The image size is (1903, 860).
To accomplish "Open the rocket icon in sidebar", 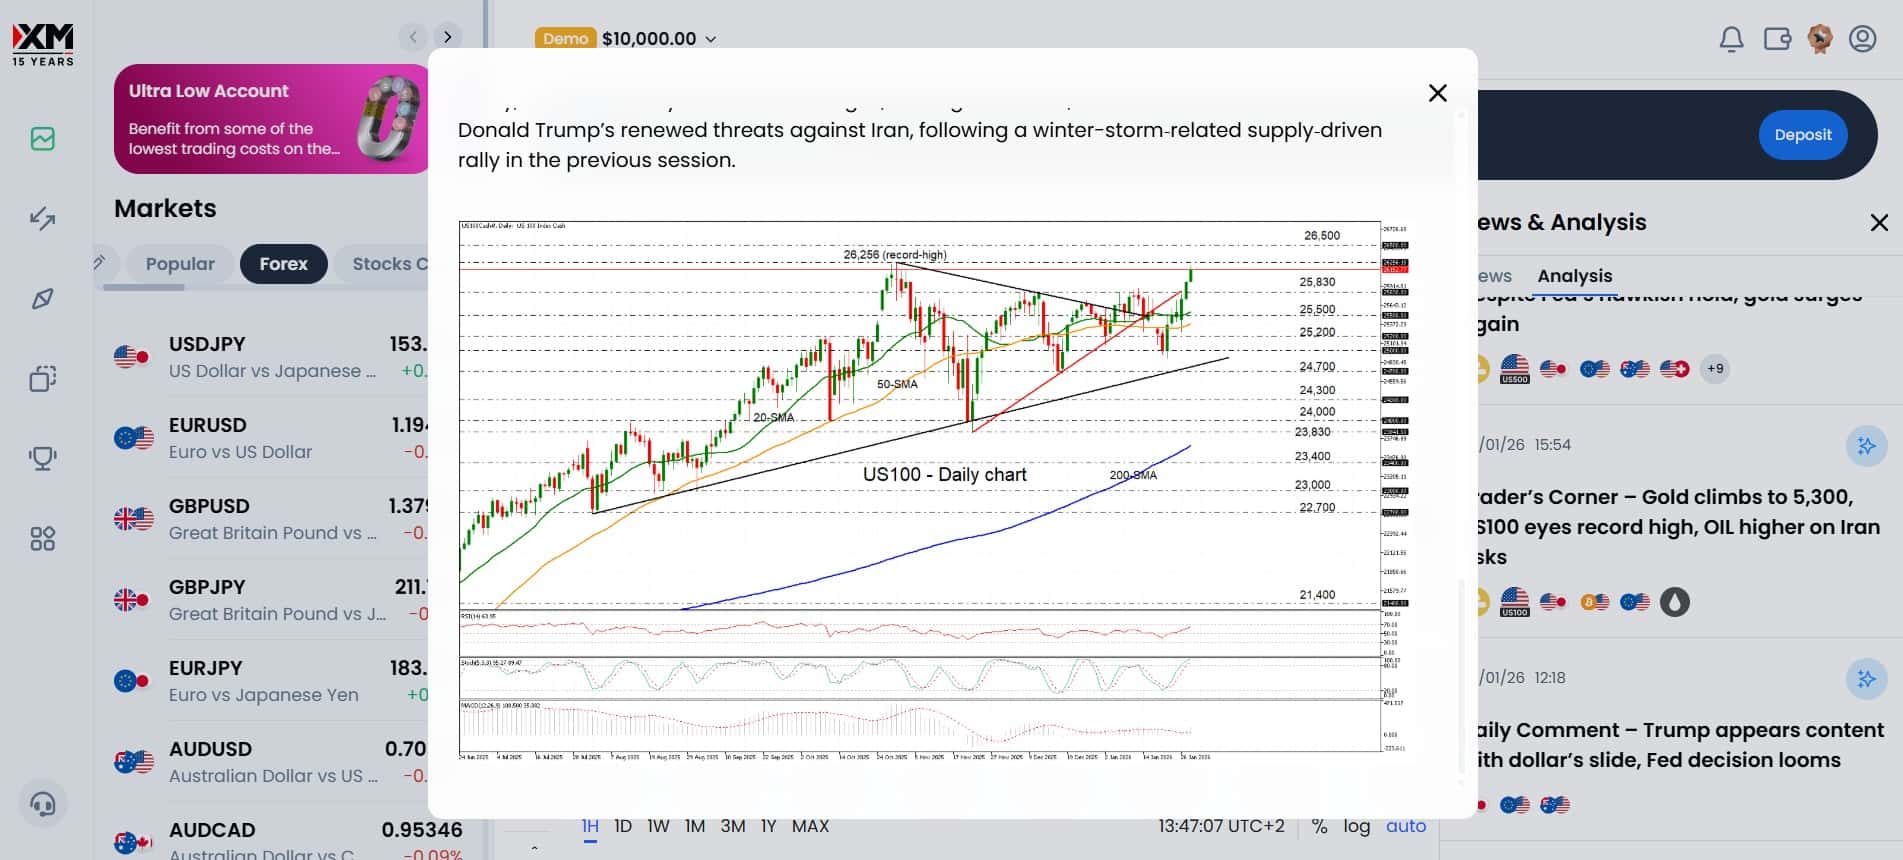I will (42, 299).
